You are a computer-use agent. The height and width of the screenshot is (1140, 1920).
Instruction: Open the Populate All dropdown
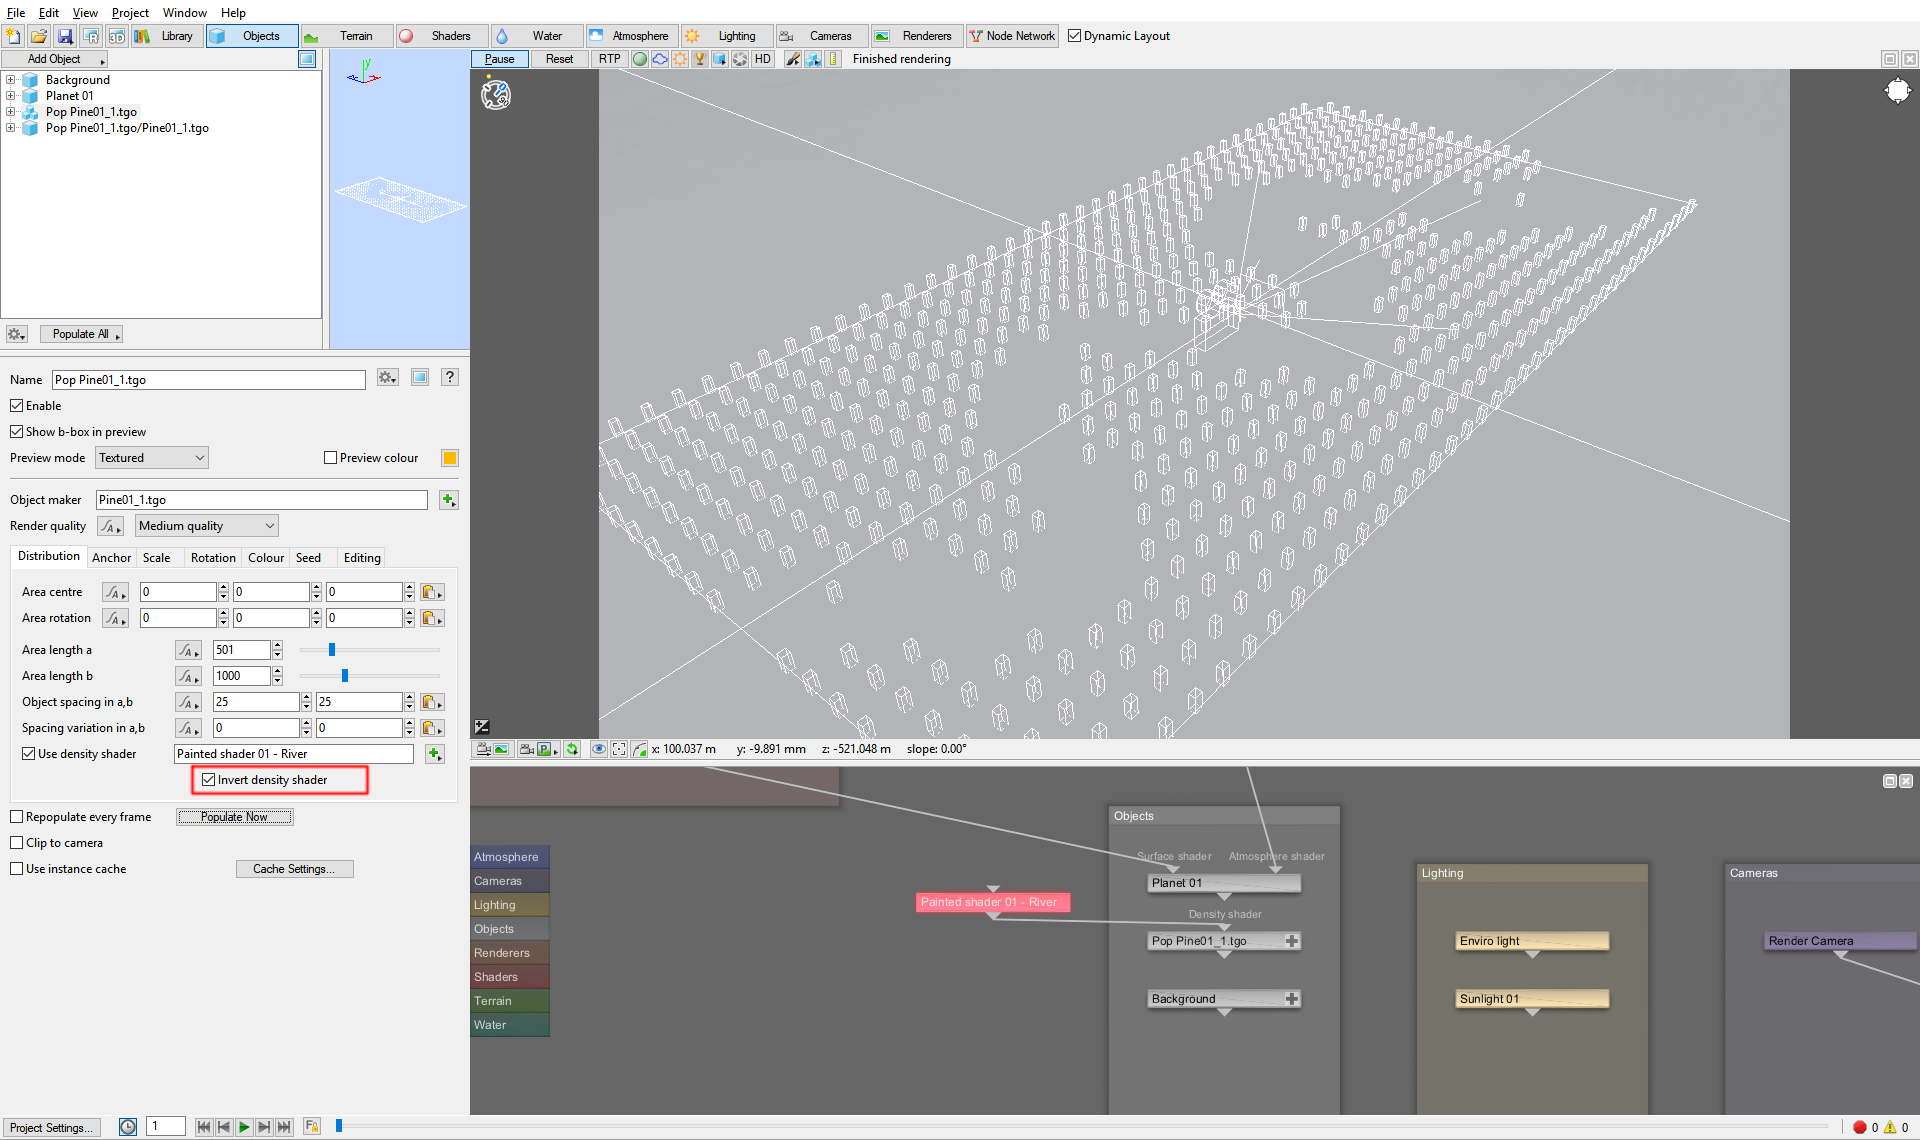click(x=82, y=334)
